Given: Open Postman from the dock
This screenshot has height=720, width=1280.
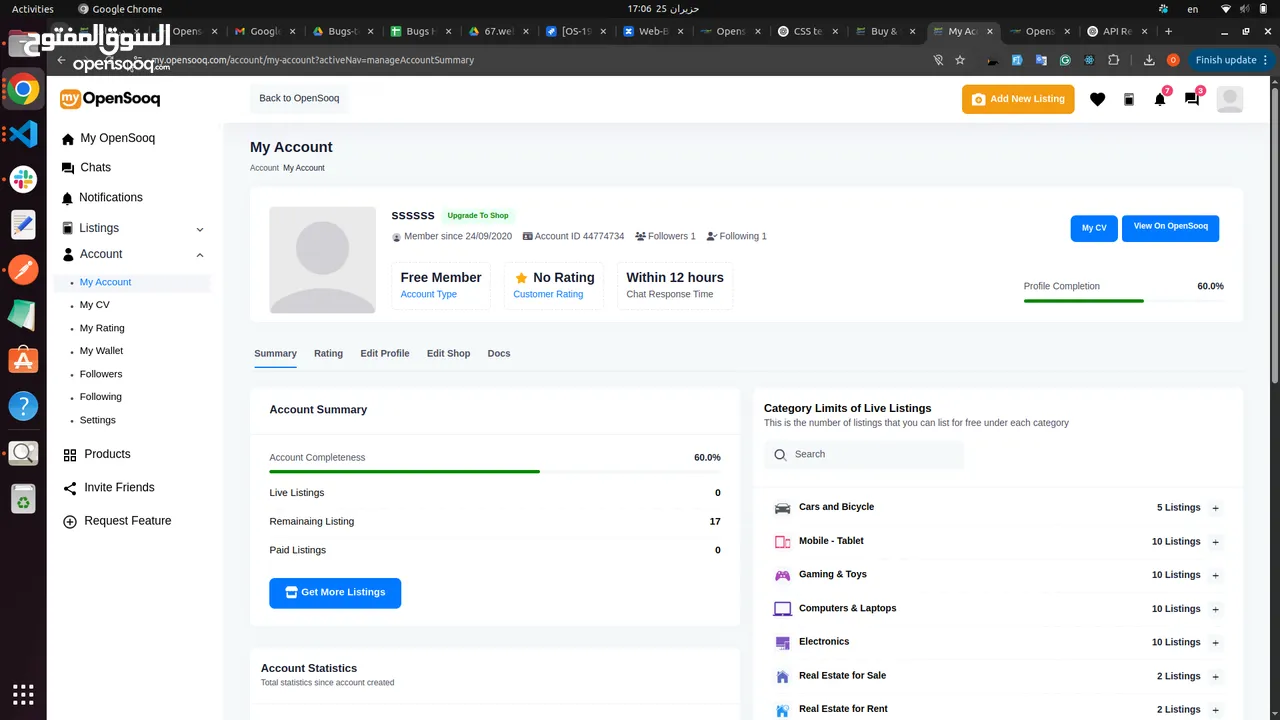Looking at the screenshot, I should (x=23, y=270).
